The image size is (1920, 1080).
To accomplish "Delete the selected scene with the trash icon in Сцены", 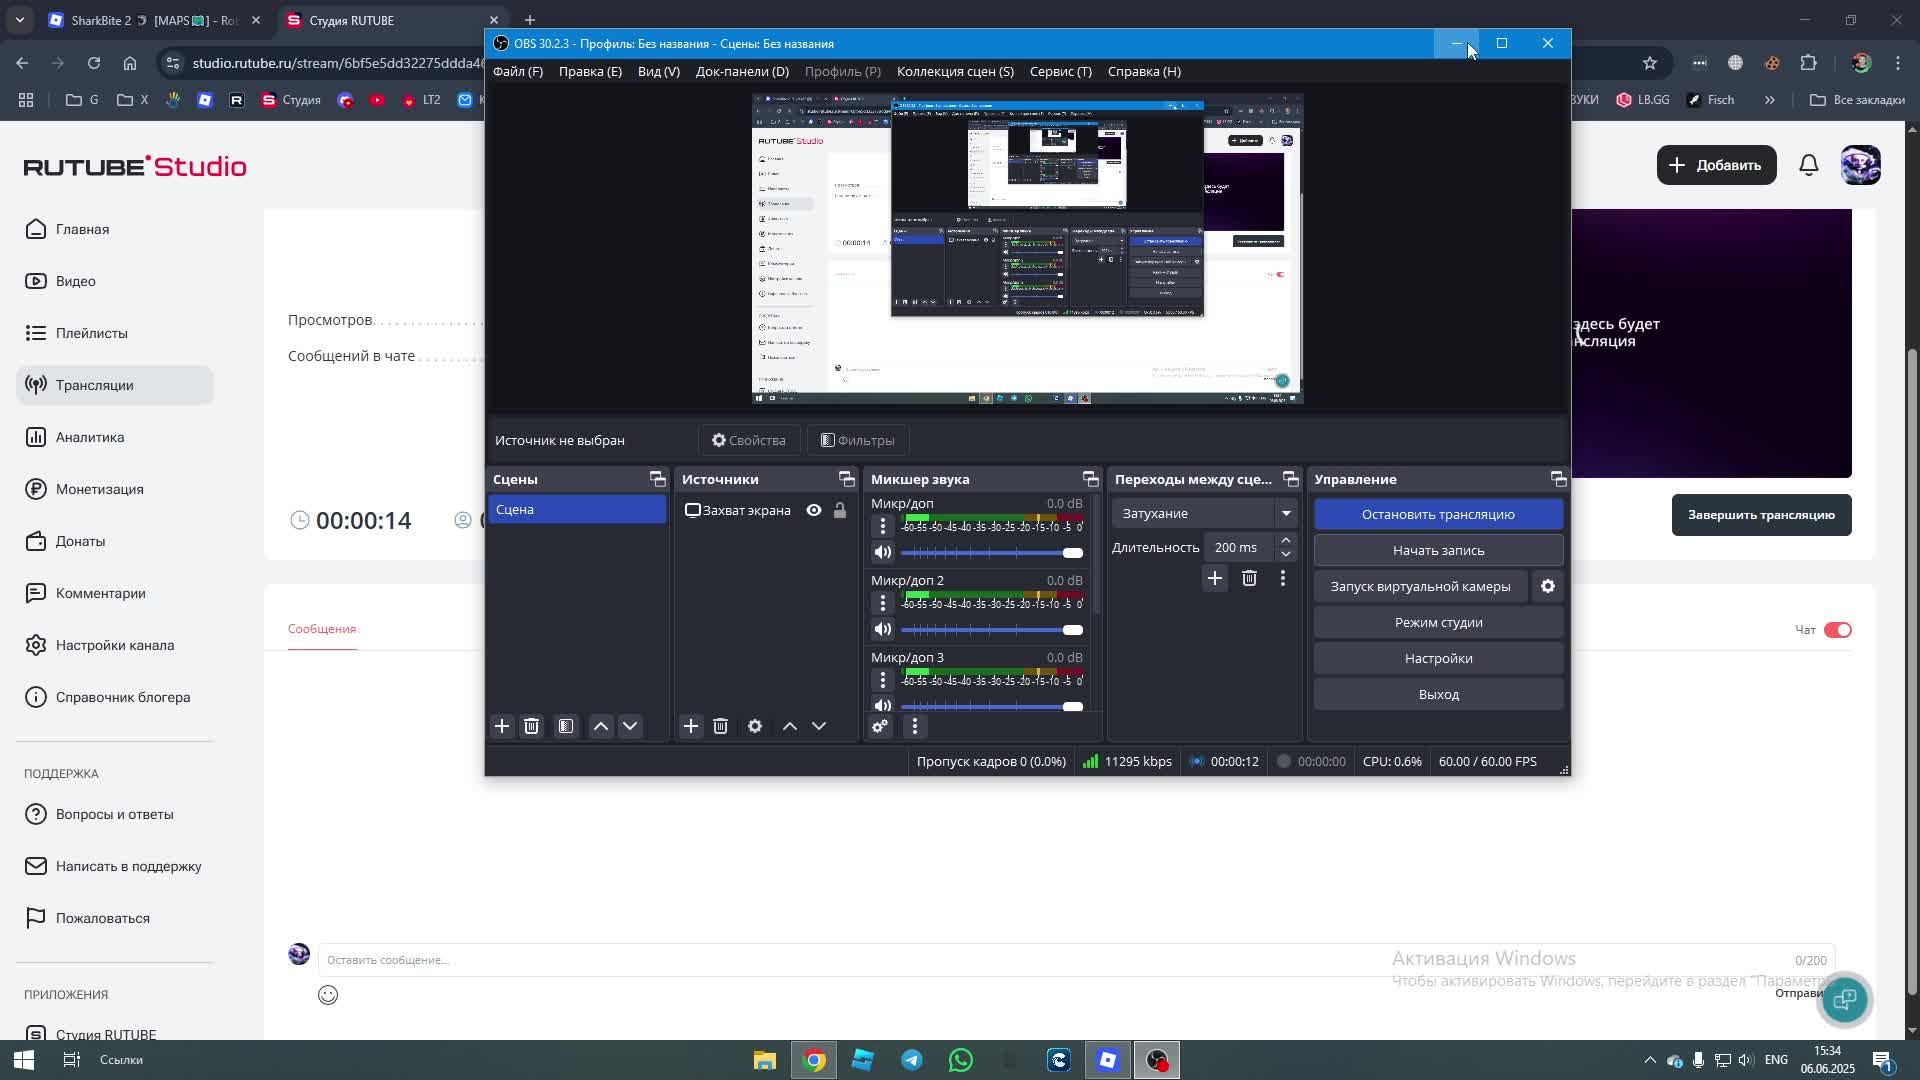I will (532, 726).
